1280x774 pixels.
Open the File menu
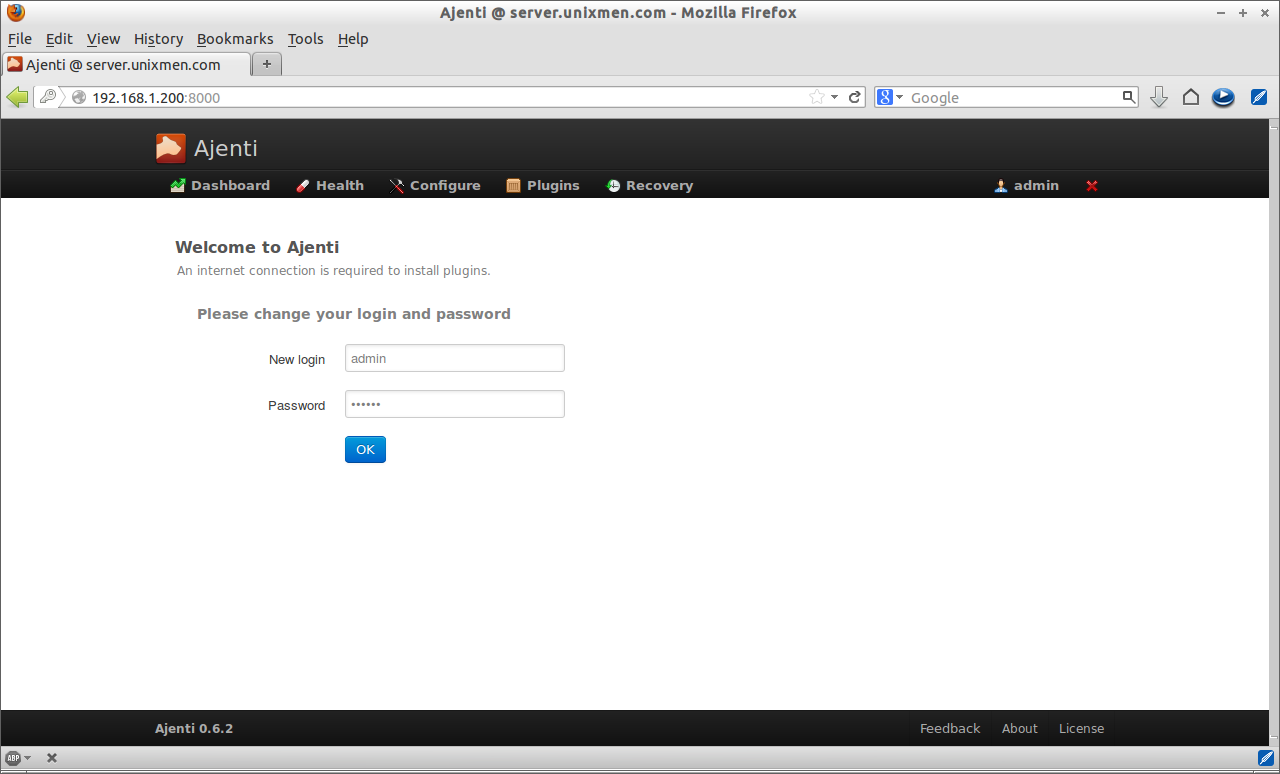pos(20,39)
